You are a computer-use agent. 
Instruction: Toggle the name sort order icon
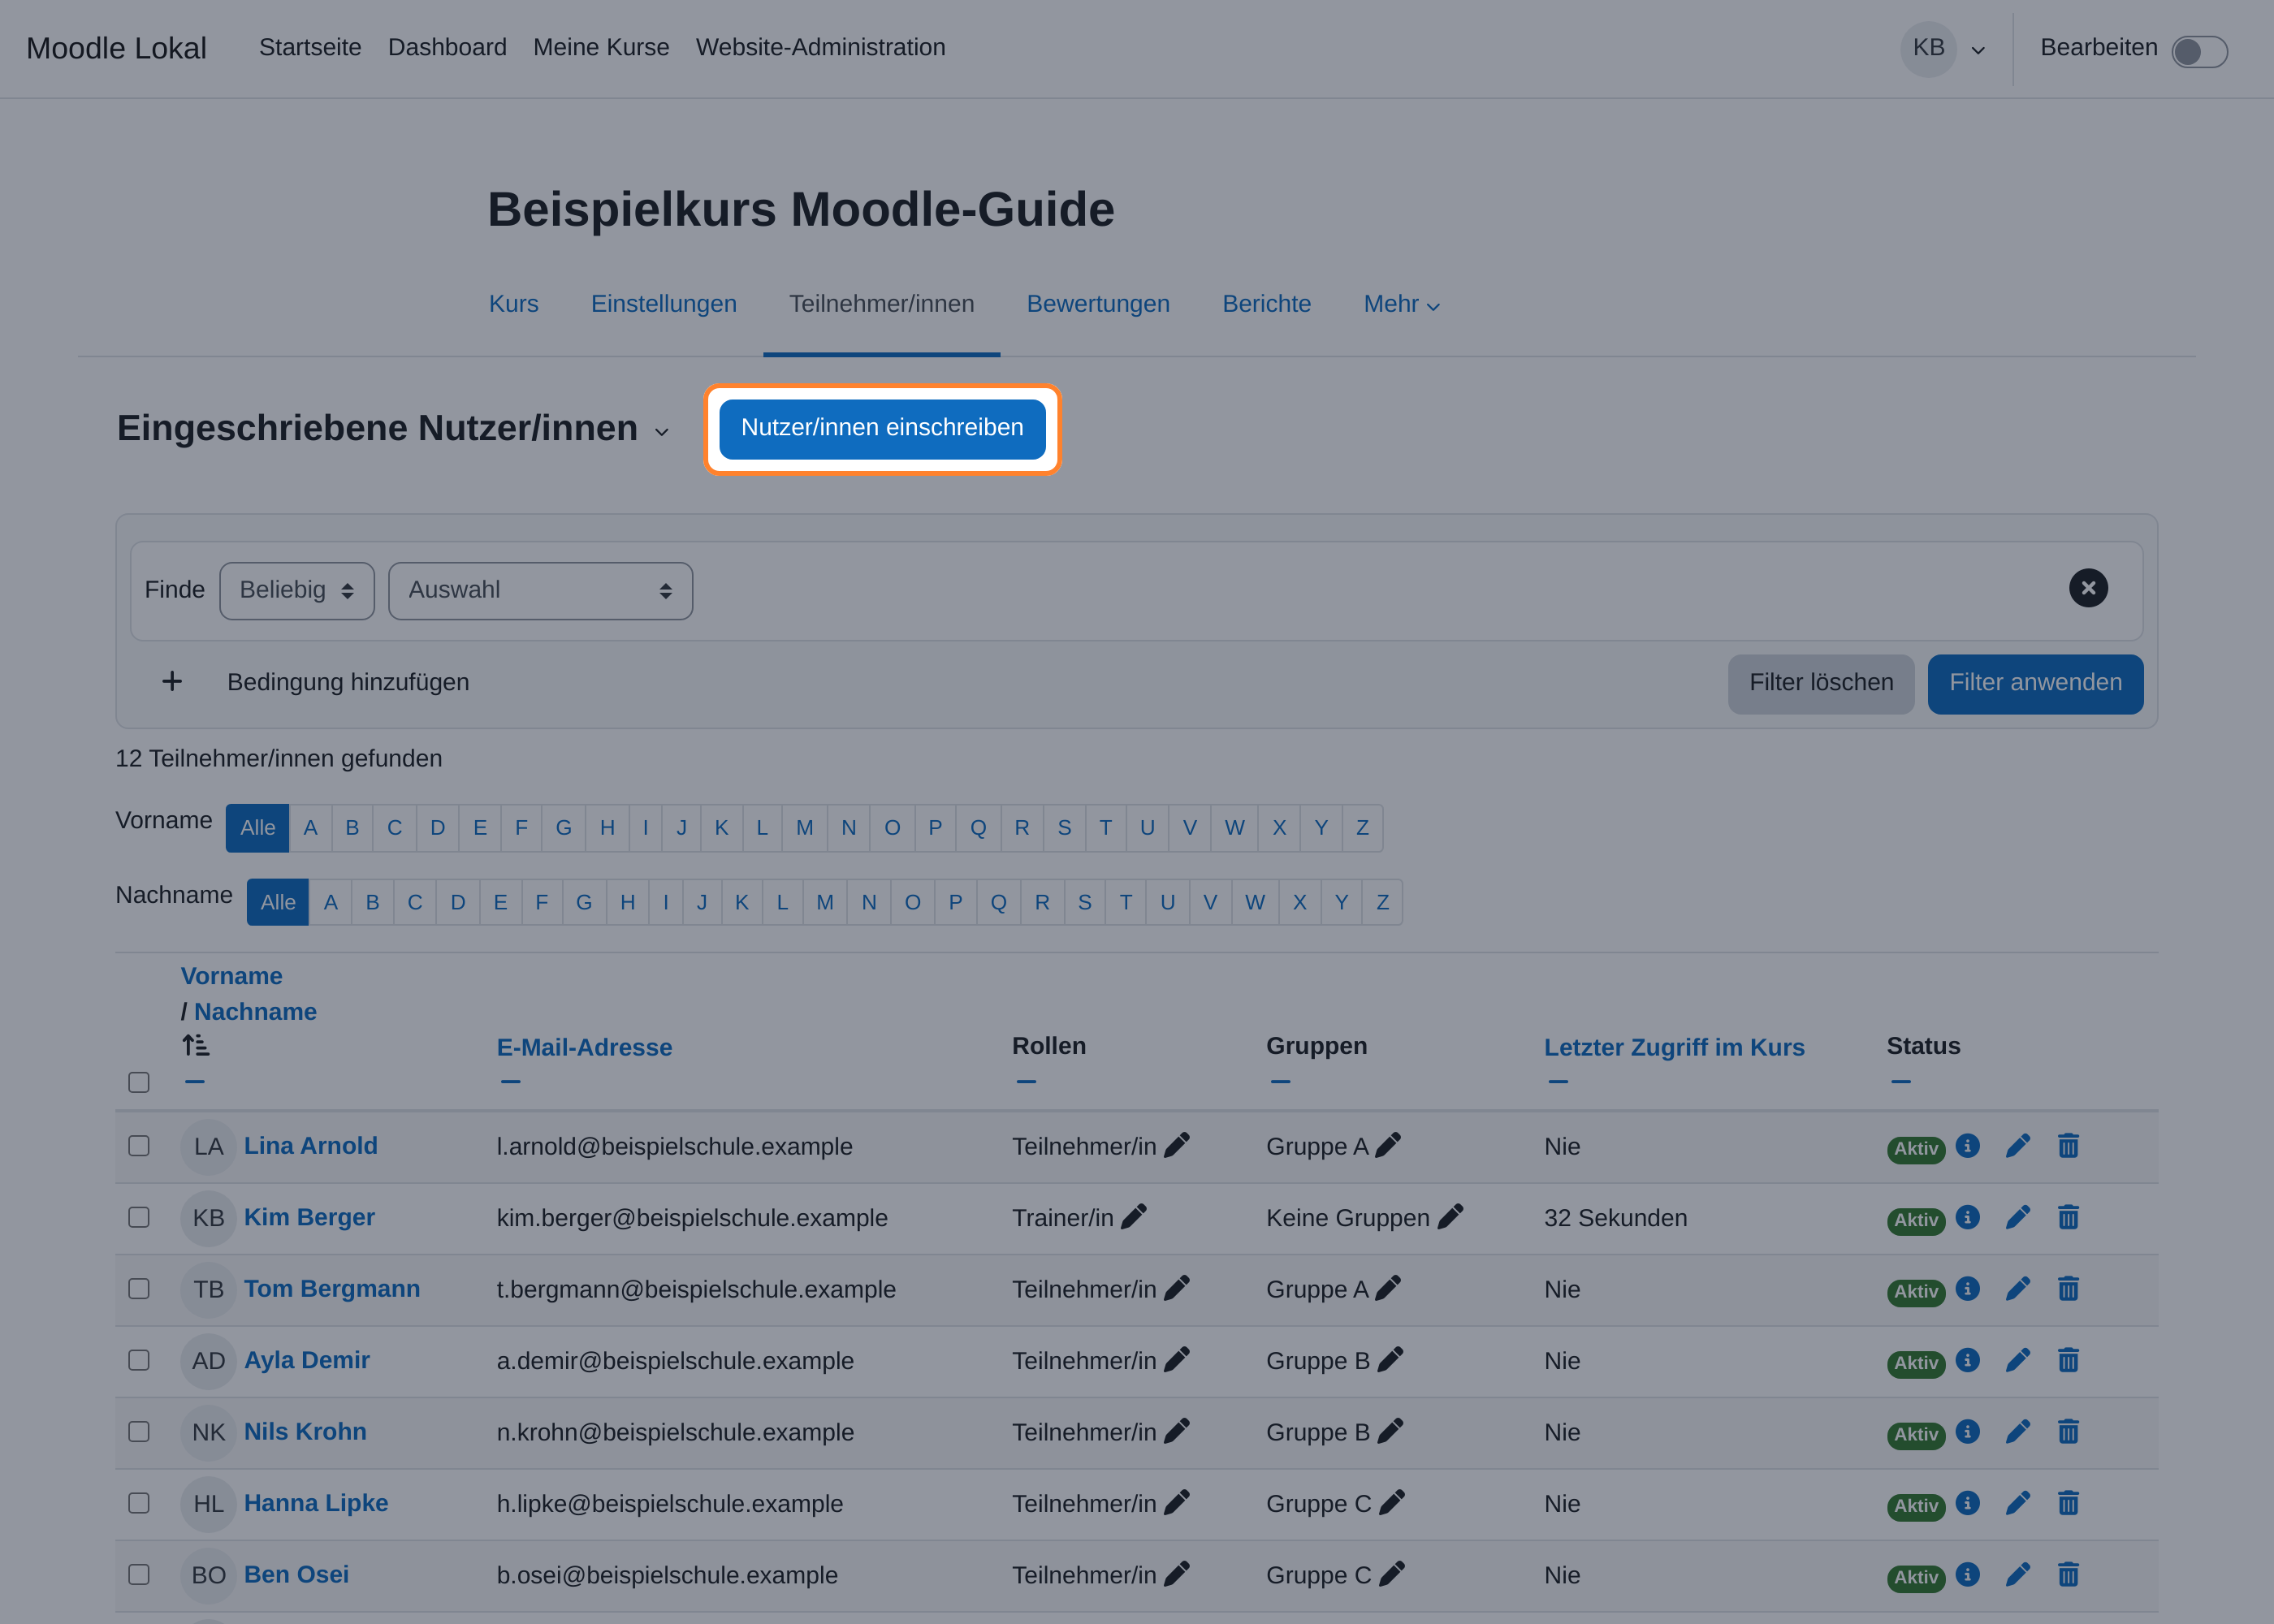(x=195, y=1046)
